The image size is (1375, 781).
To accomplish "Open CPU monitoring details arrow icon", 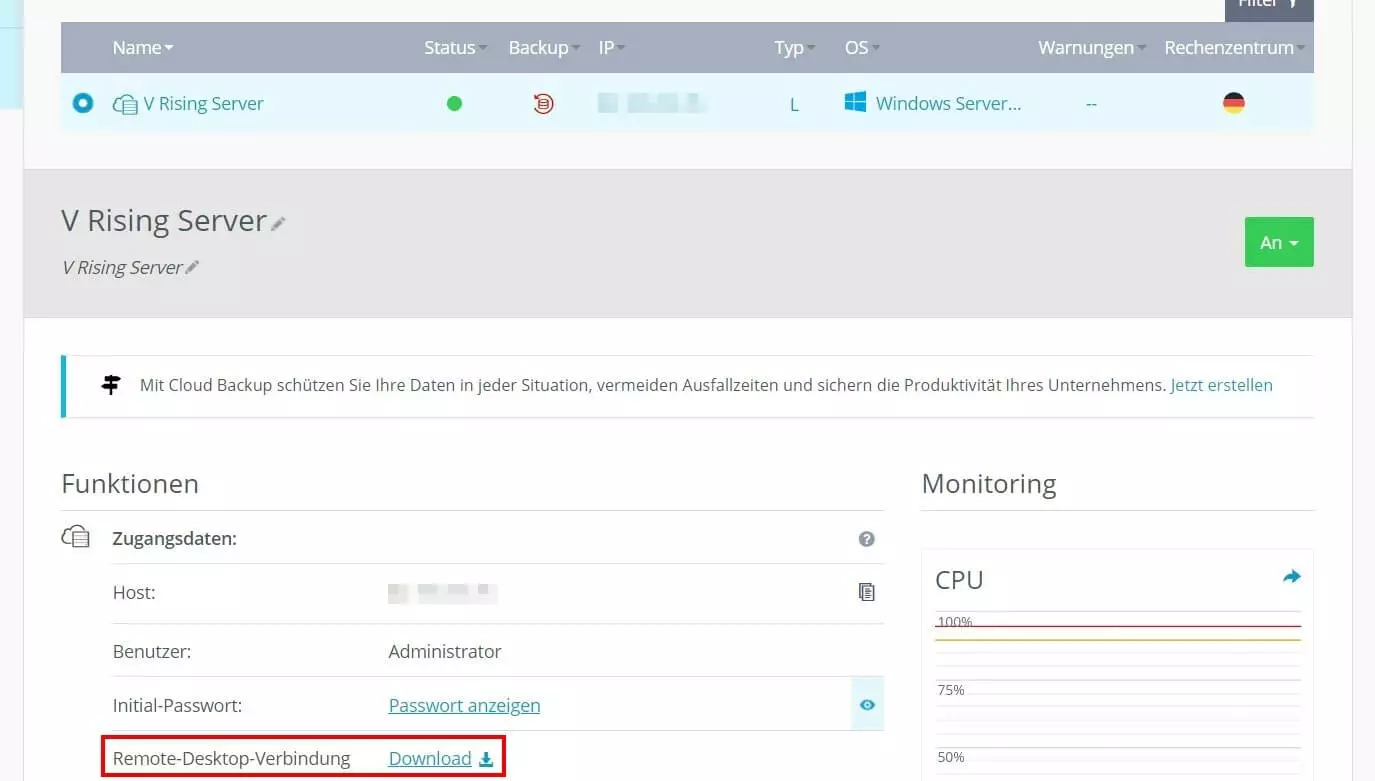I will pos(1291,577).
